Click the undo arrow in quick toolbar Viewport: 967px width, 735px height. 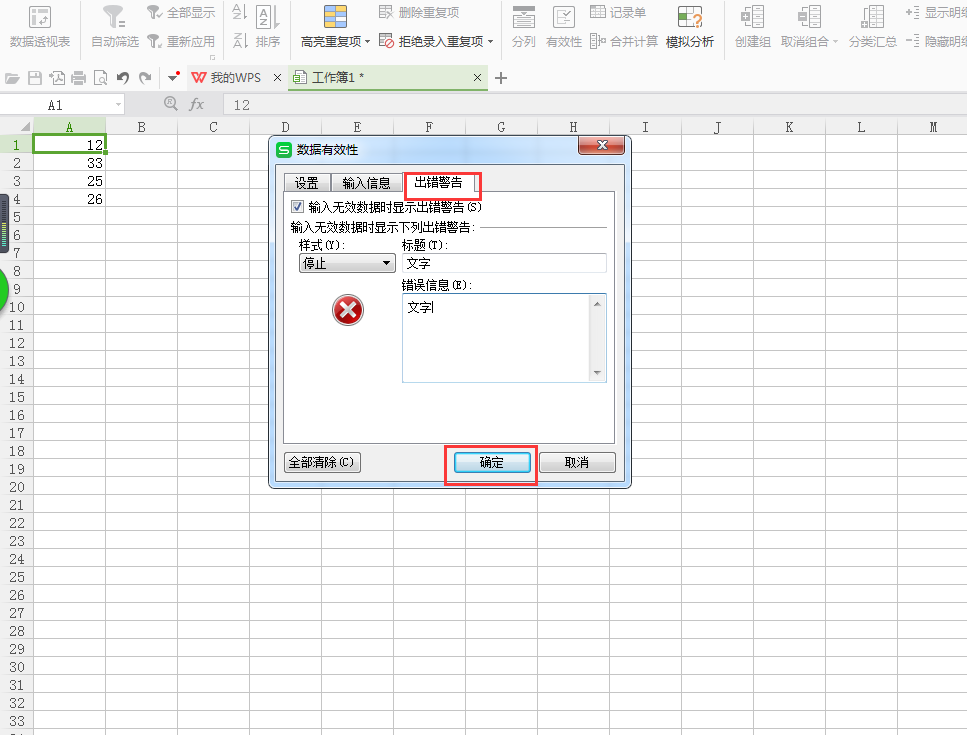coord(123,78)
